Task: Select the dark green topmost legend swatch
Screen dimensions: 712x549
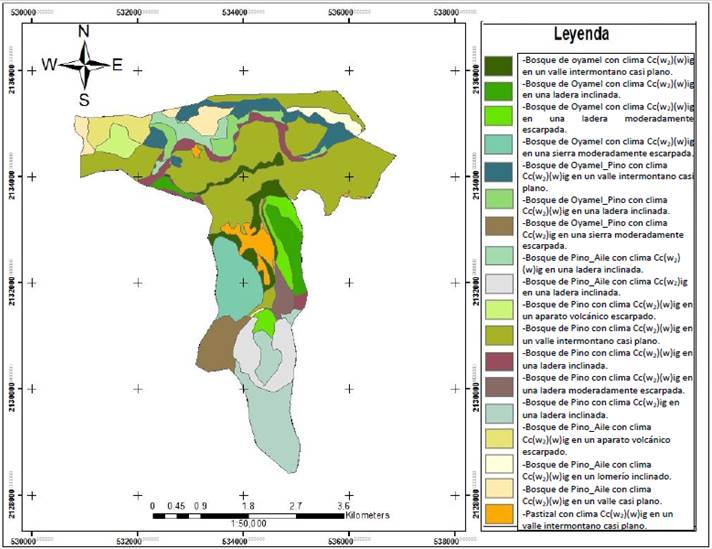Action: pos(499,66)
